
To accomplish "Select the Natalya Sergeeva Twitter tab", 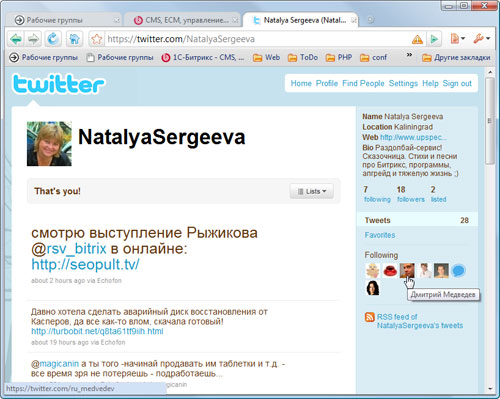I will pyautogui.click(x=301, y=20).
